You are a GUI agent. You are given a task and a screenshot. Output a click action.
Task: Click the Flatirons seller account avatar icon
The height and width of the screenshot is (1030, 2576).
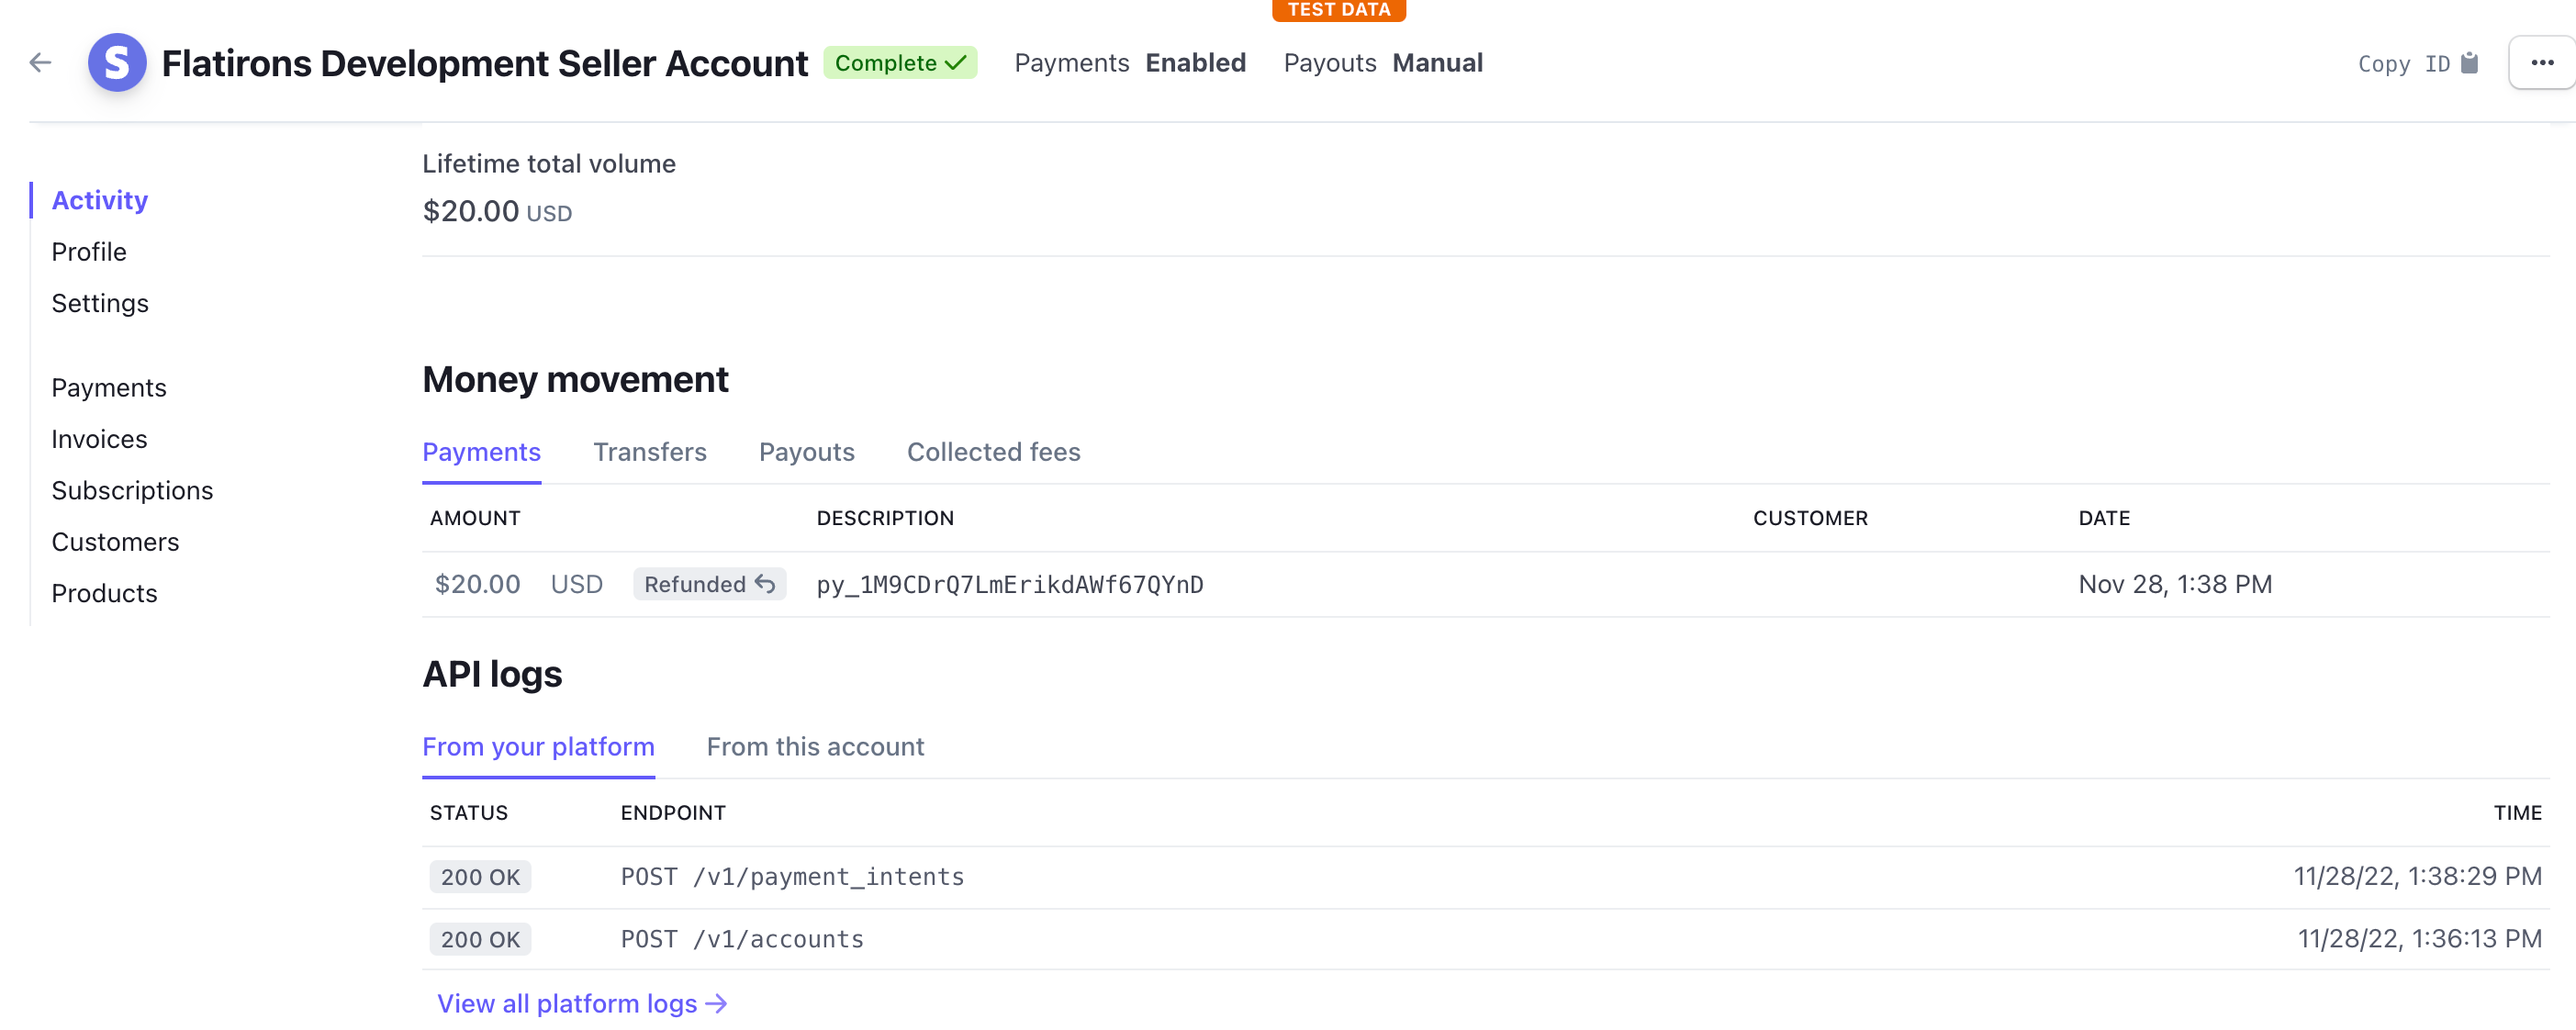point(117,62)
